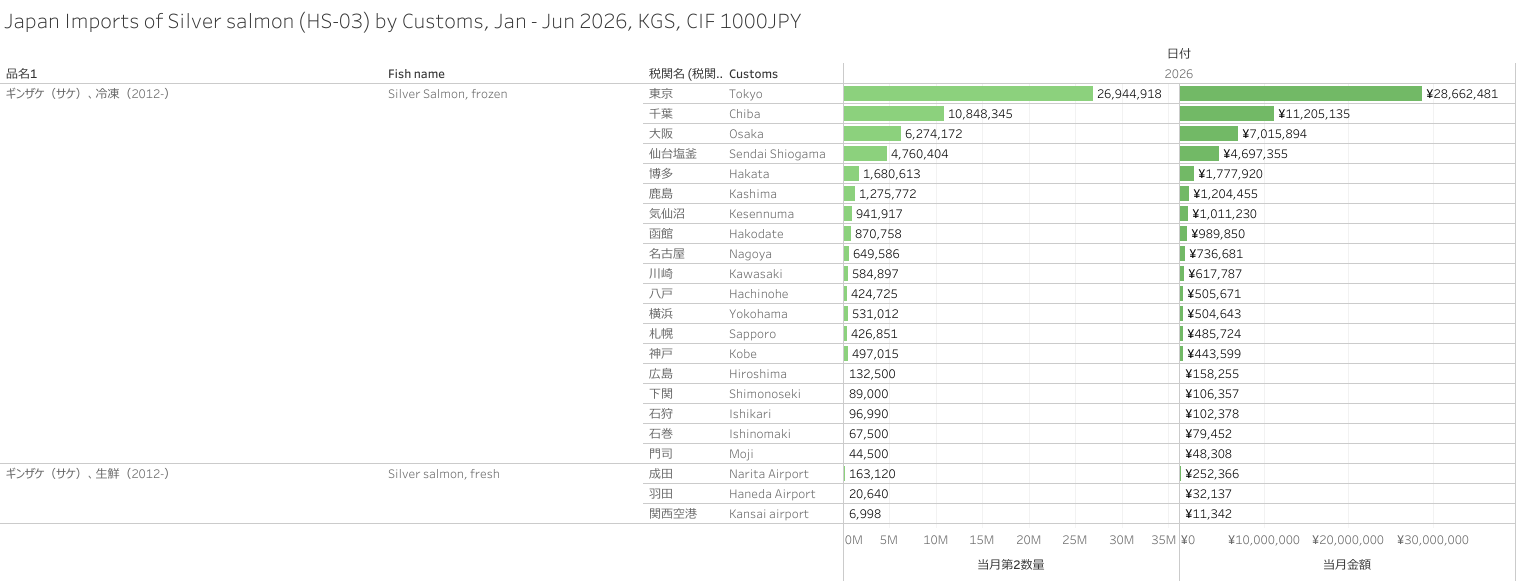The height and width of the screenshot is (581, 1517).
Task: Select the Hachinohe customs label
Action: (758, 294)
